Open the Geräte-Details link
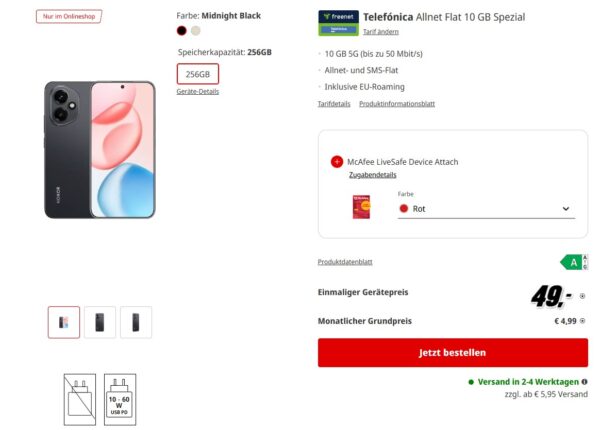Viewport: 600px width, 430px height. [x=197, y=91]
